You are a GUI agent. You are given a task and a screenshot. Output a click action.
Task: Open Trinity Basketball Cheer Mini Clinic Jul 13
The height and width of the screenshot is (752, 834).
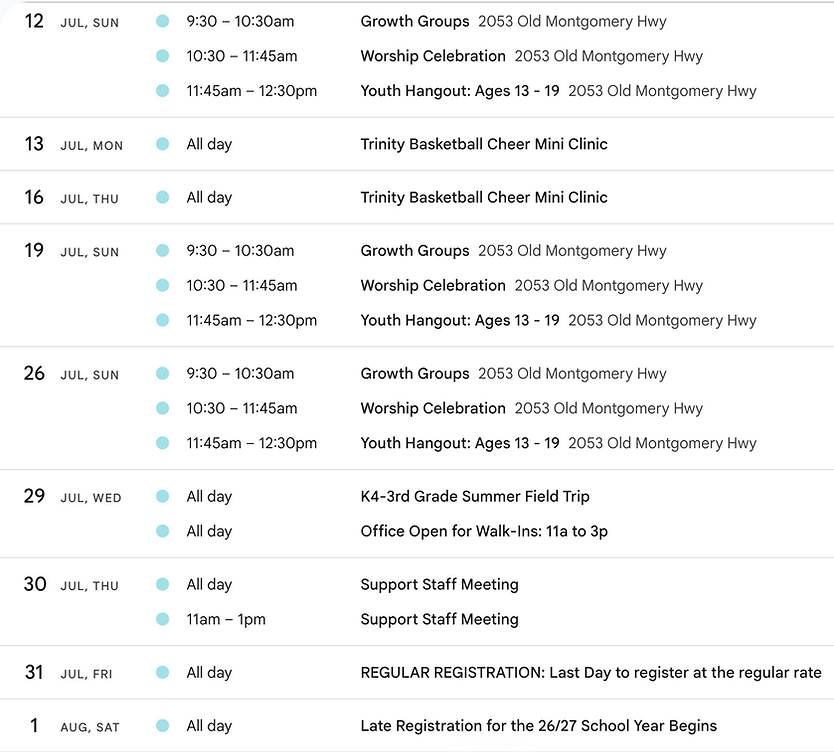click(484, 144)
